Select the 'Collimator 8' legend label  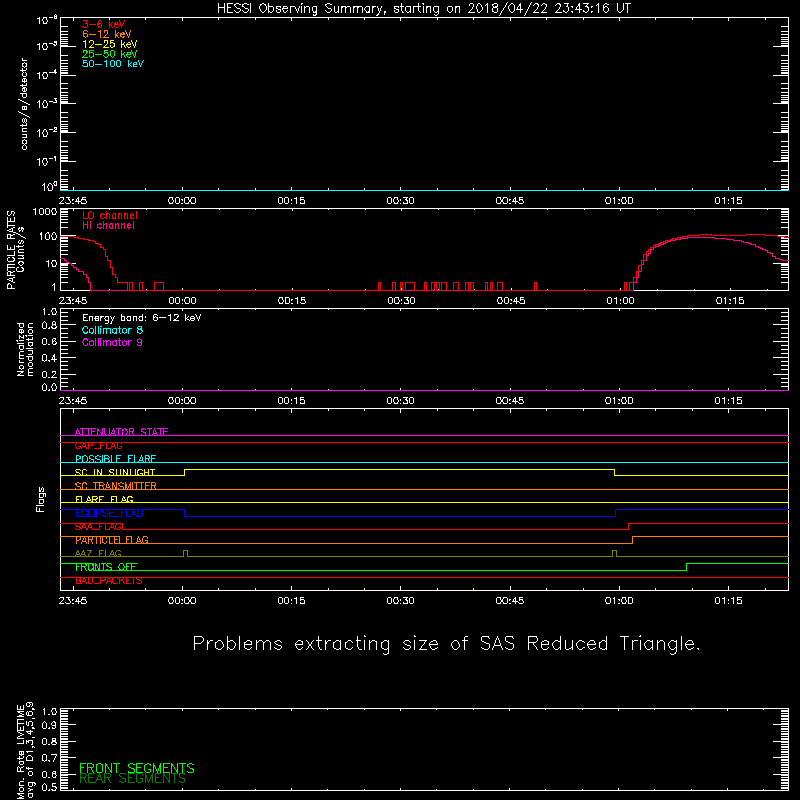112,330
